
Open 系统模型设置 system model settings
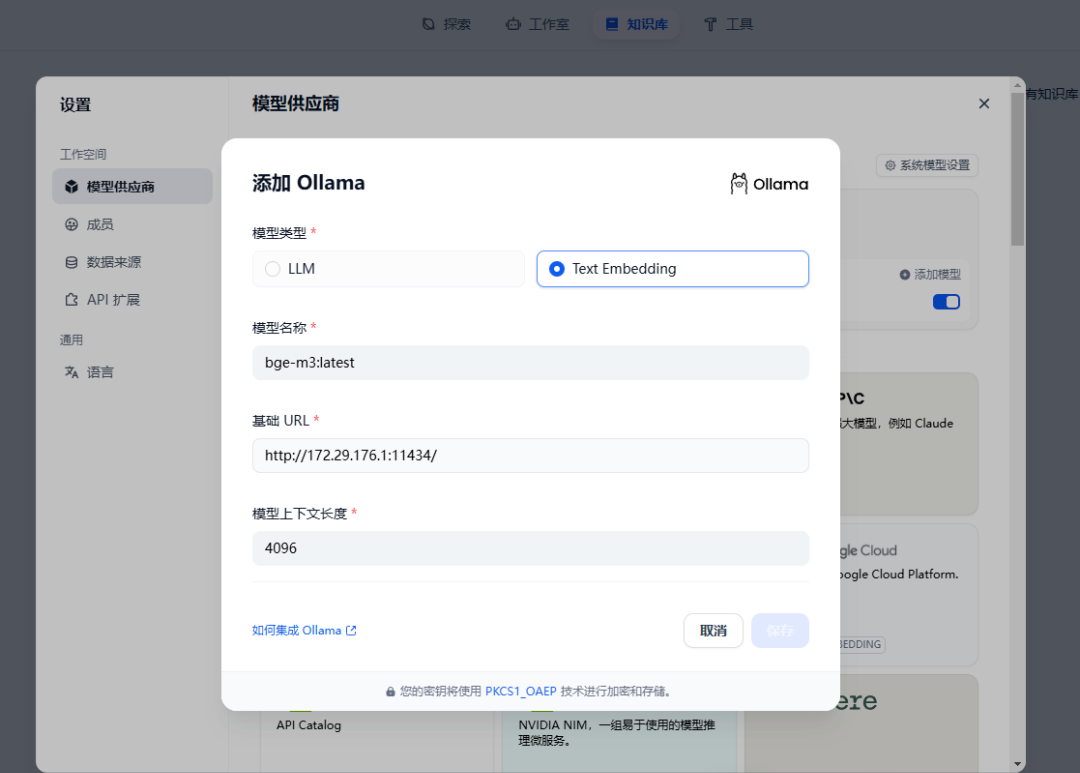[927, 165]
